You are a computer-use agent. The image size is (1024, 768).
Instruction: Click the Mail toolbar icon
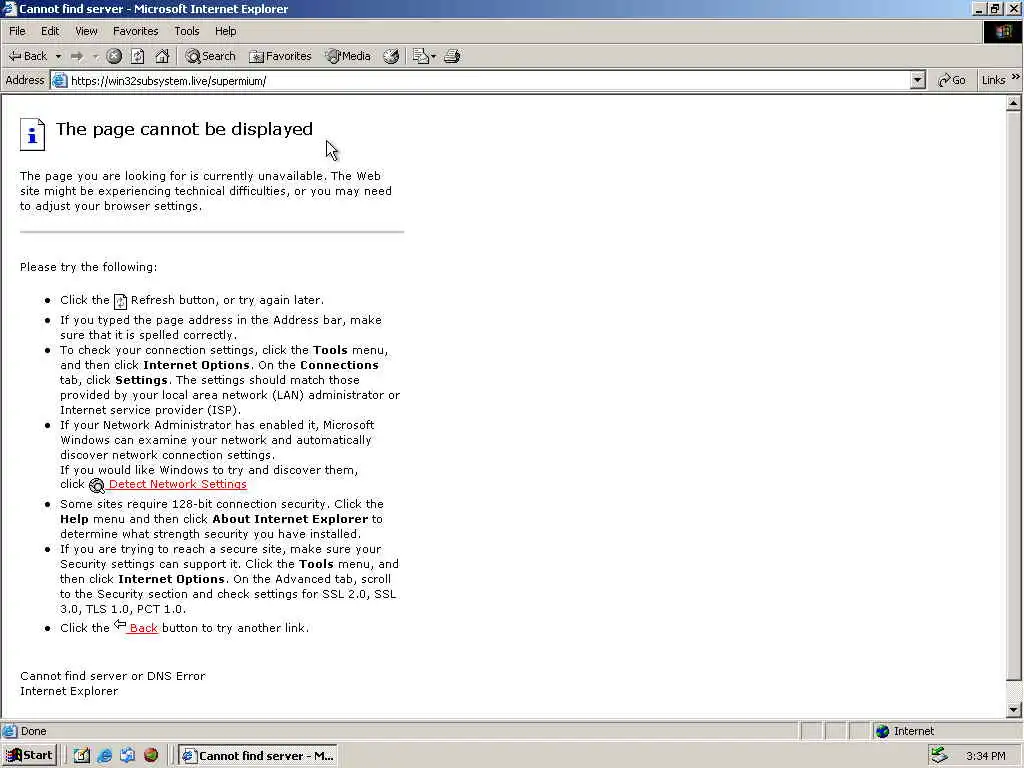tap(420, 56)
